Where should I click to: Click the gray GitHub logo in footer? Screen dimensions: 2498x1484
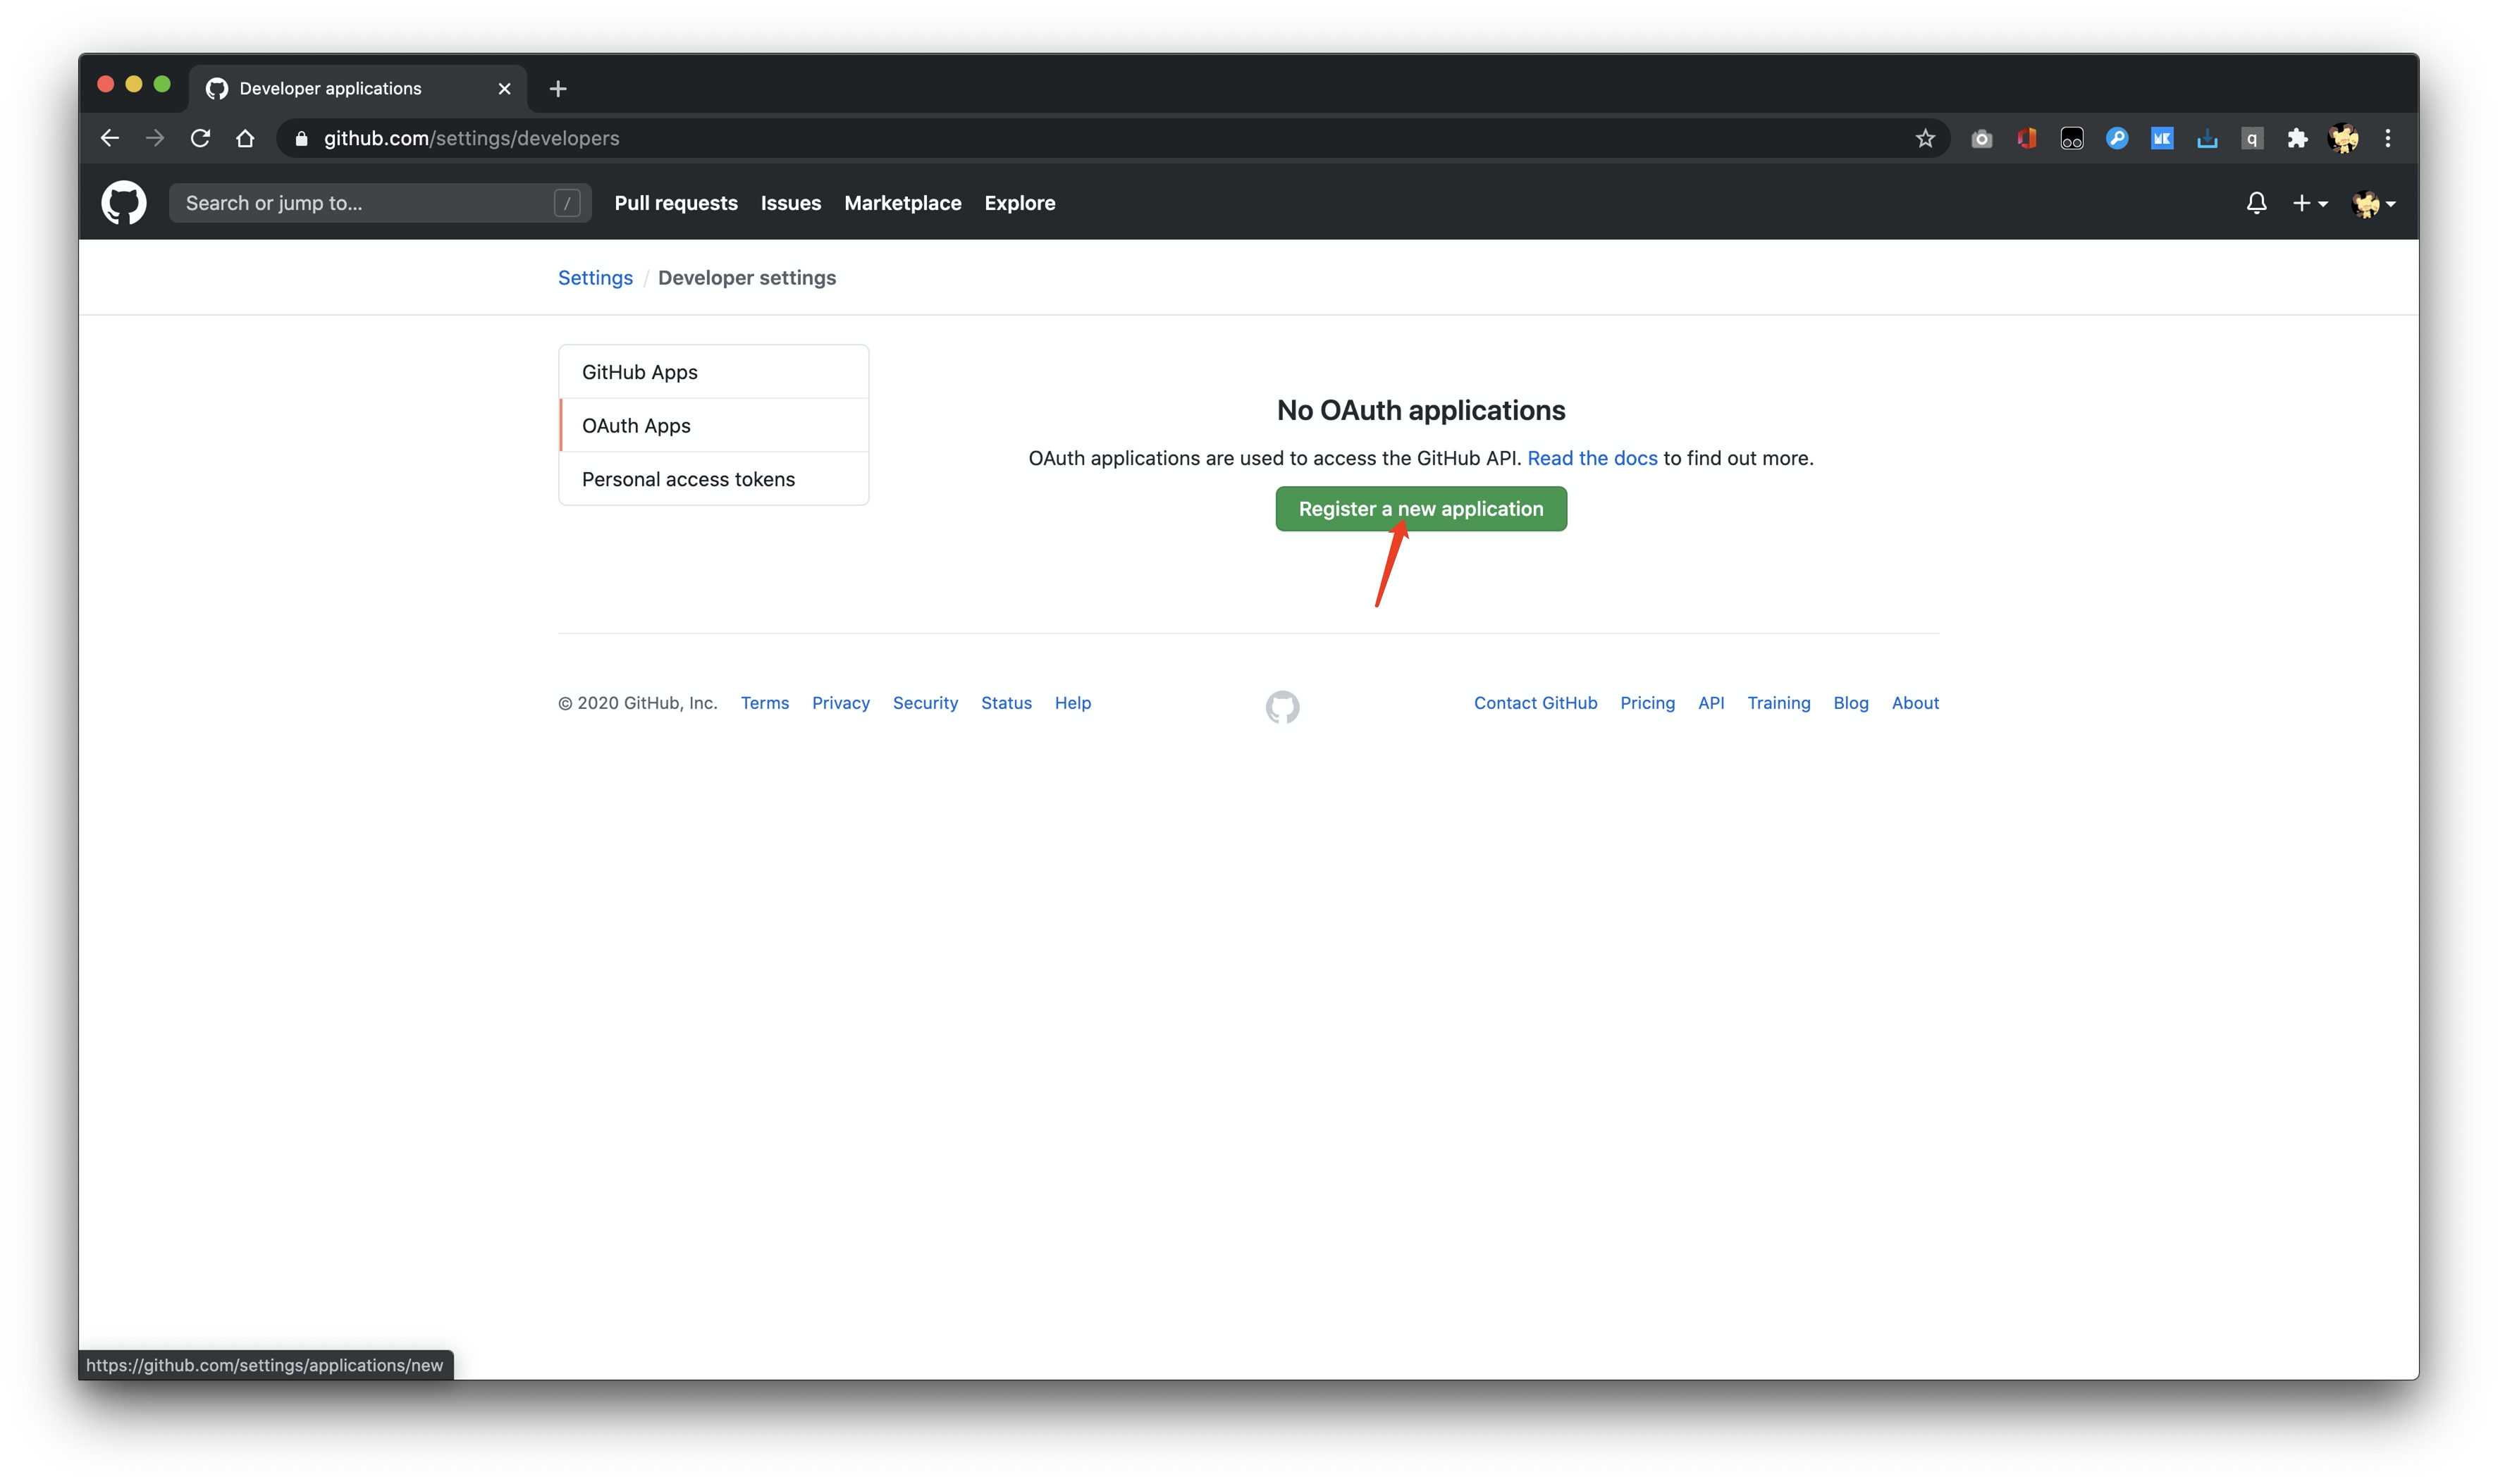point(1282,707)
